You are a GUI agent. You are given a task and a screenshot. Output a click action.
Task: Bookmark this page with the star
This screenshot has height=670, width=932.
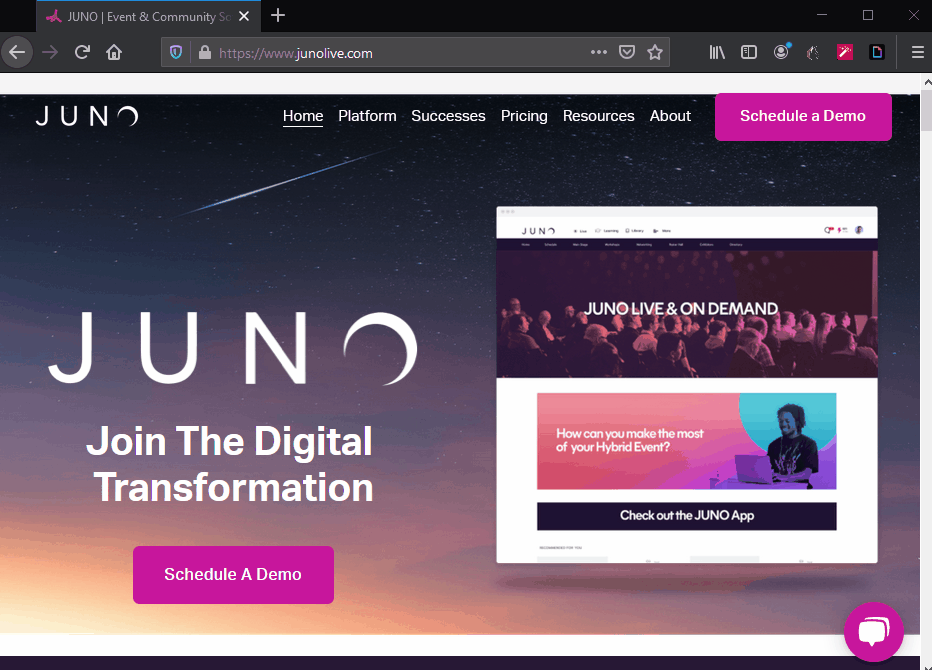coord(655,52)
